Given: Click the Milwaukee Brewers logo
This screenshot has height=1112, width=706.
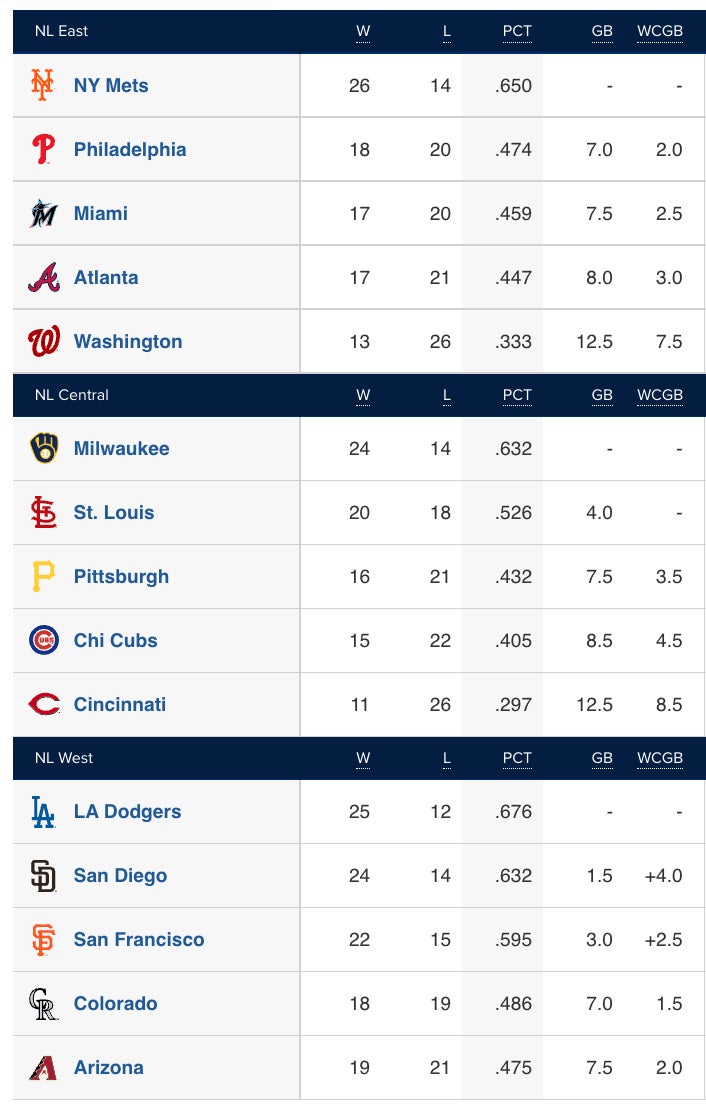Looking at the screenshot, I should (x=43, y=448).
